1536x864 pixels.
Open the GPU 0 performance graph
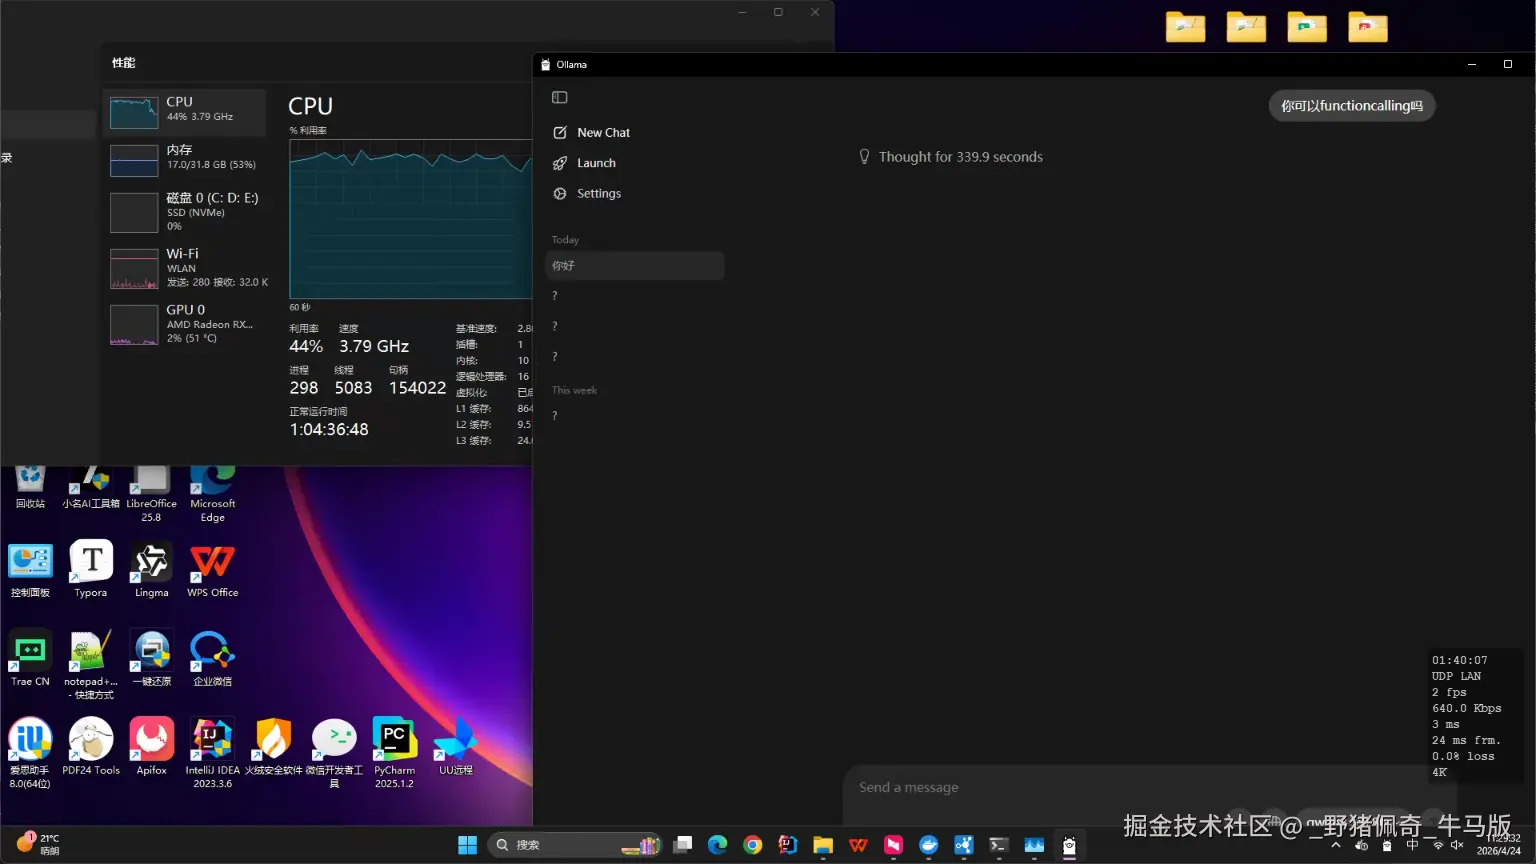tap(185, 324)
